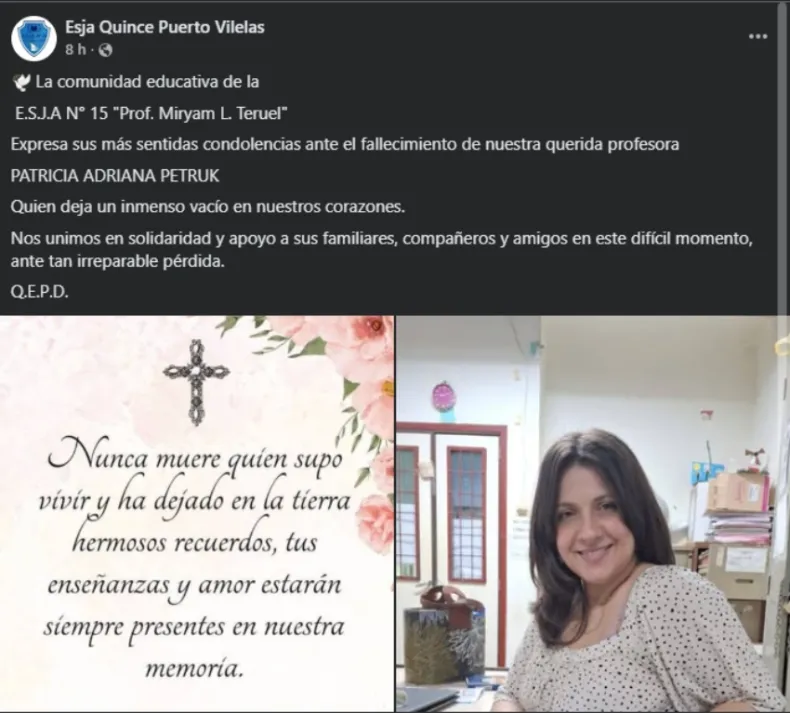Click the E.S.J.A N° 15 school name line
The image size is (790, 713).
click(x=151, y=113)
